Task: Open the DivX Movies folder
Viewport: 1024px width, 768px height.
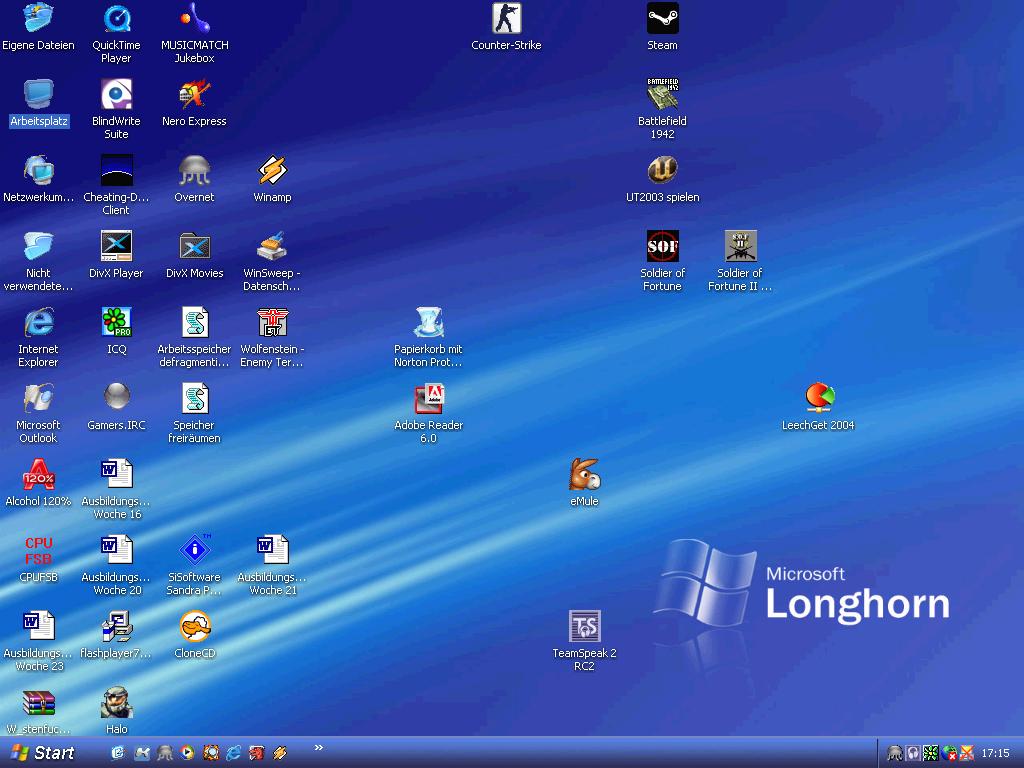Action: tap(194, 246)
